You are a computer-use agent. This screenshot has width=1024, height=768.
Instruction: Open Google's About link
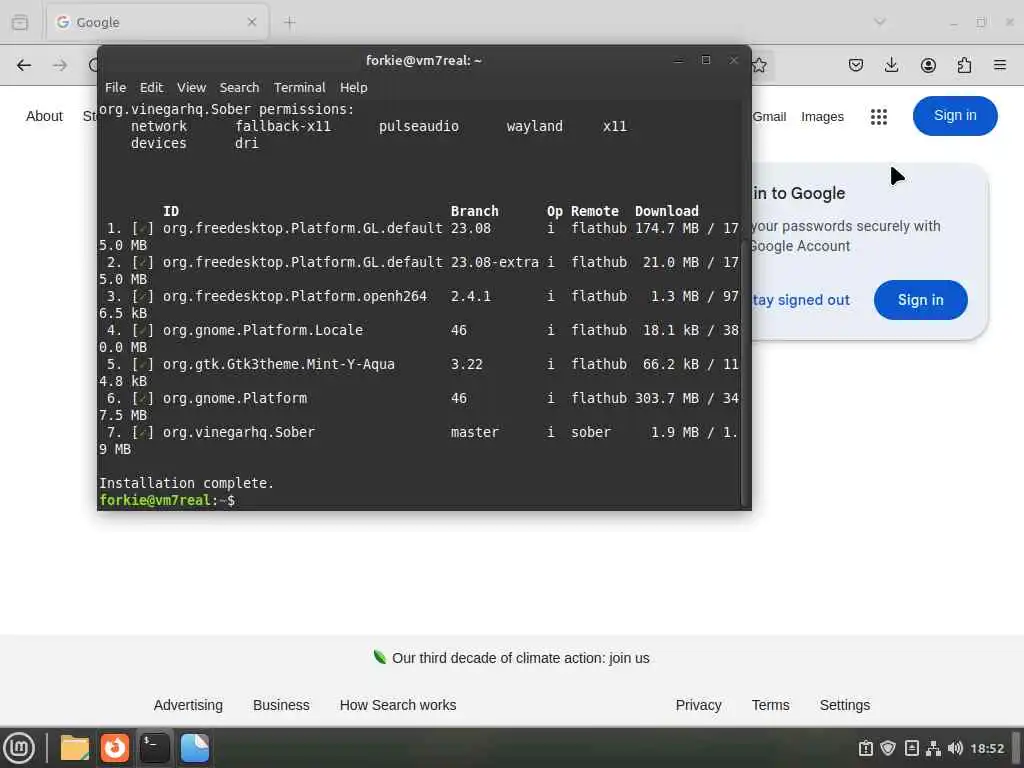pos(44,116)
